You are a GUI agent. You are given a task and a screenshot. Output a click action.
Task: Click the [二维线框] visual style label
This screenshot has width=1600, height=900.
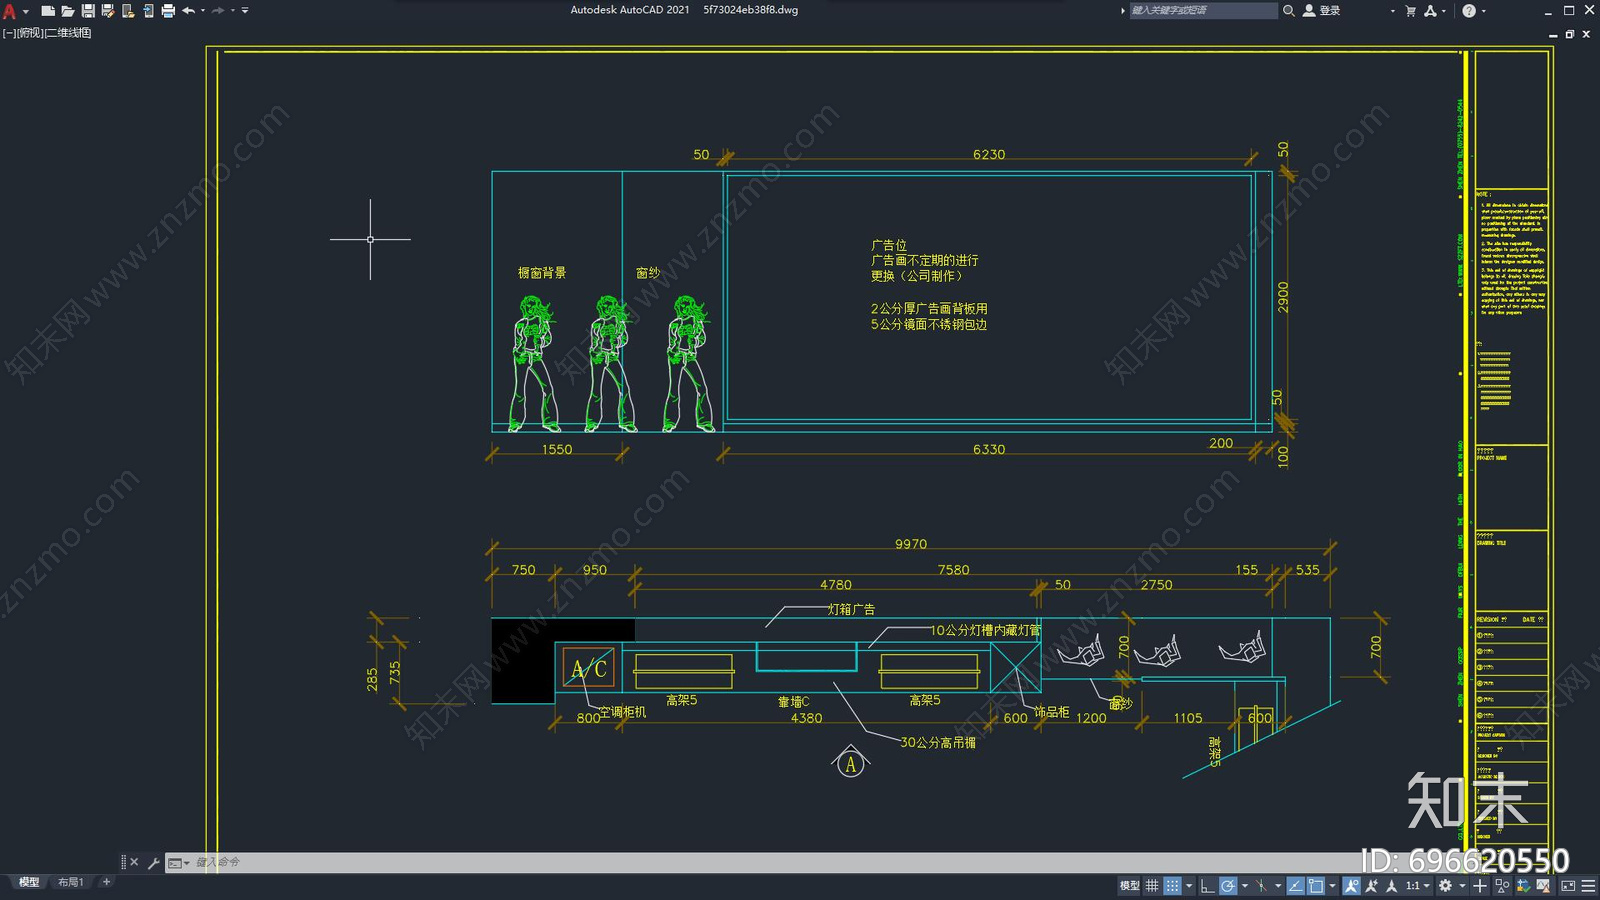click(68, 33)
